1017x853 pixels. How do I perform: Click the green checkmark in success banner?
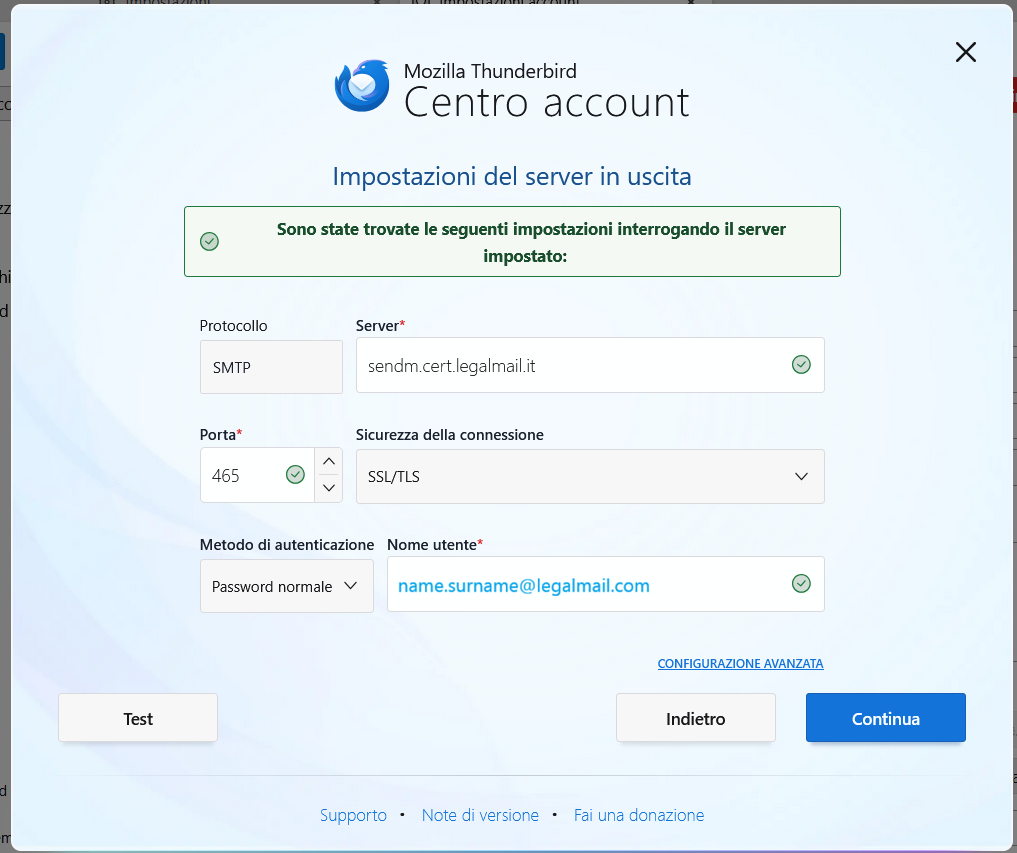(x=209, y=241)
